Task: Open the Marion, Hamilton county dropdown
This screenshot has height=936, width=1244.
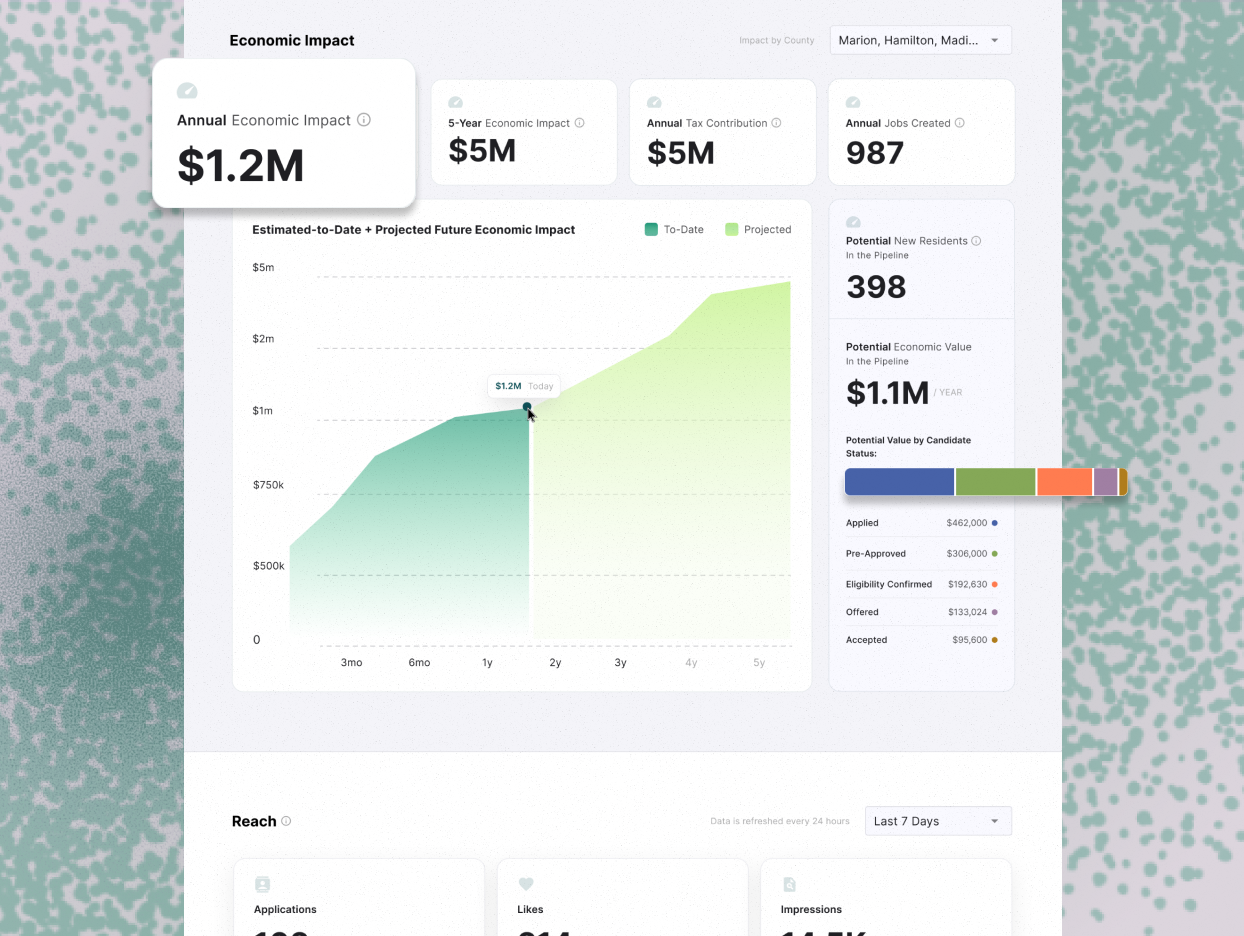Action: coord(920,40)
